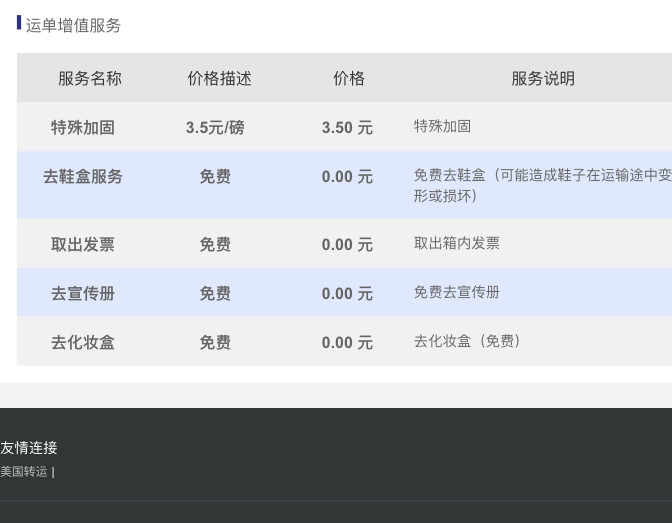Viewport: 672px width, 523px height.
Task: Click 0.00 元 in the 去鞋盒服务 row
Action: click(x=347, y=176)
